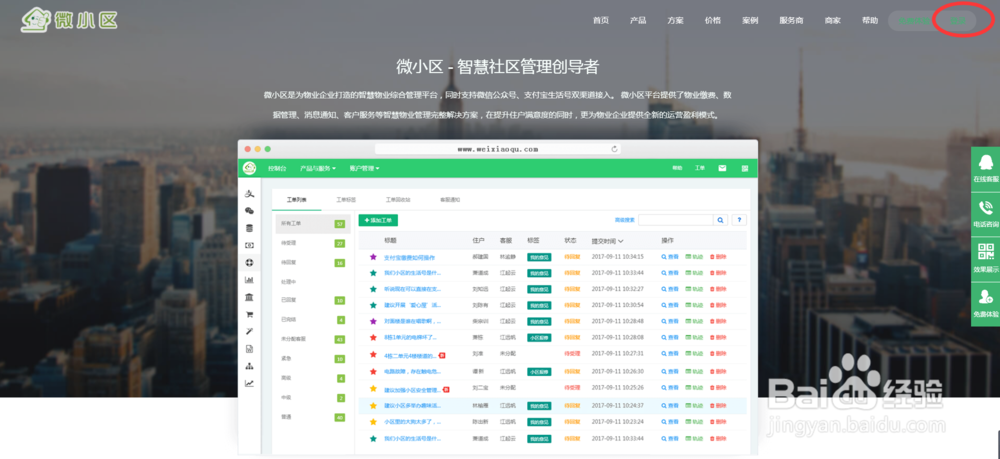Click the green 免费体验 button in the header
Screen dimensions: 1000x459
tap(913, 20)
